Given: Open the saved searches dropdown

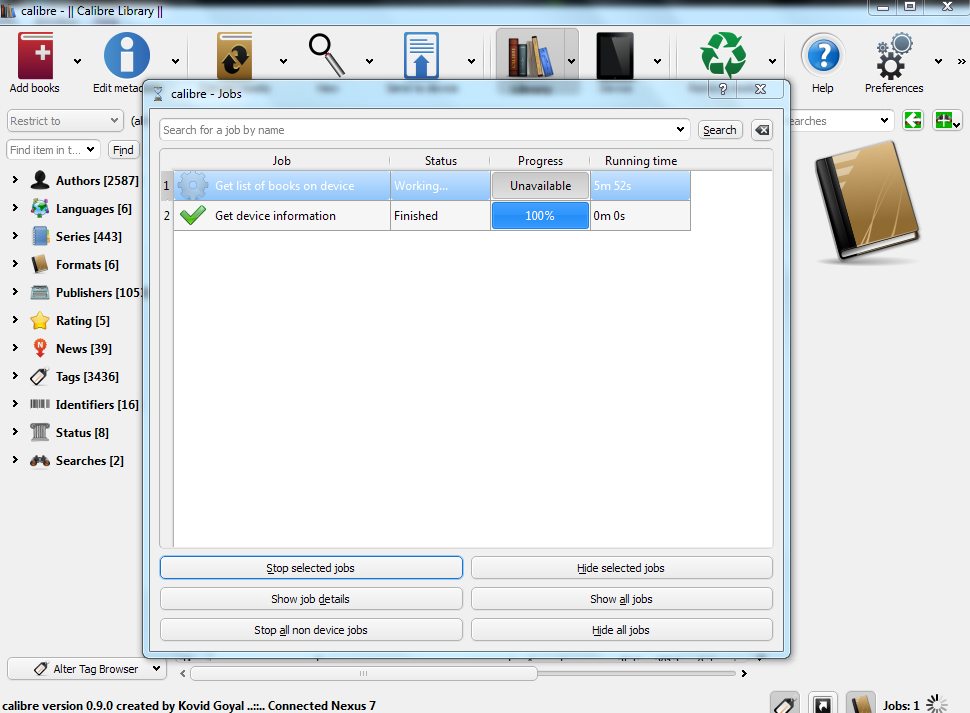Looking at the screenshot, I should click(x=885, y=120).
